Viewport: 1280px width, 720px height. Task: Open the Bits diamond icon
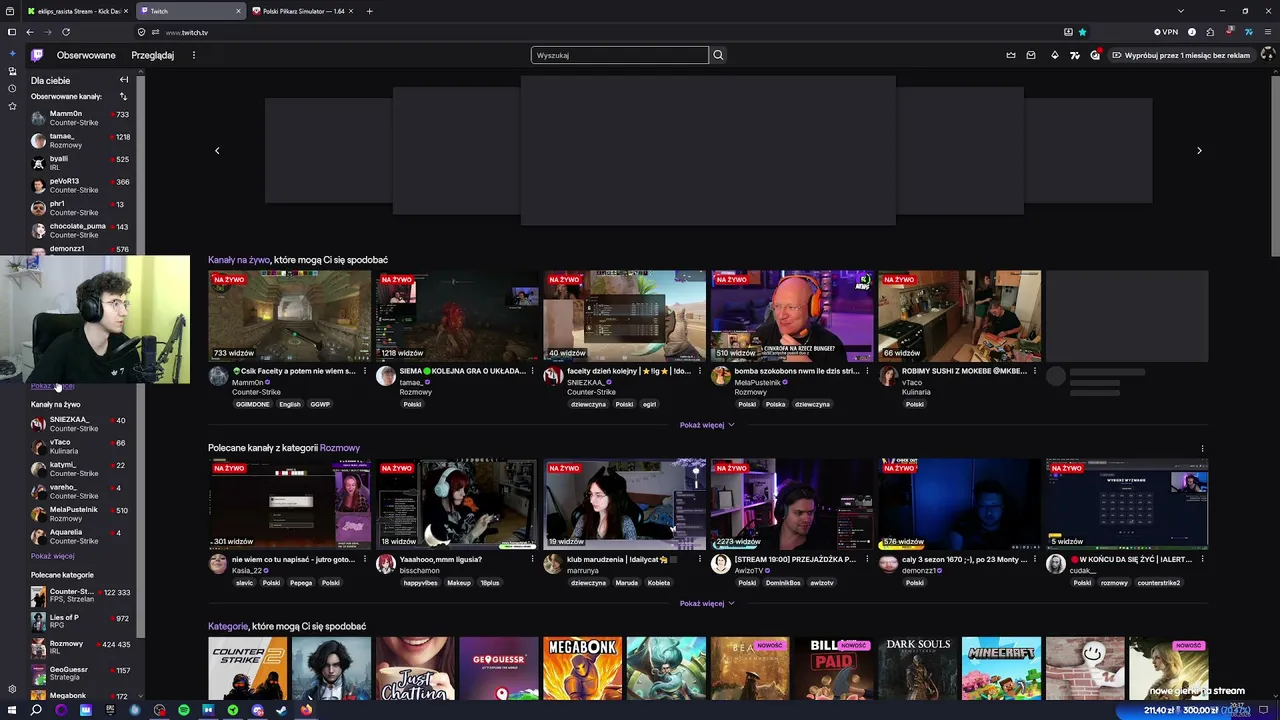point(1054,55)
